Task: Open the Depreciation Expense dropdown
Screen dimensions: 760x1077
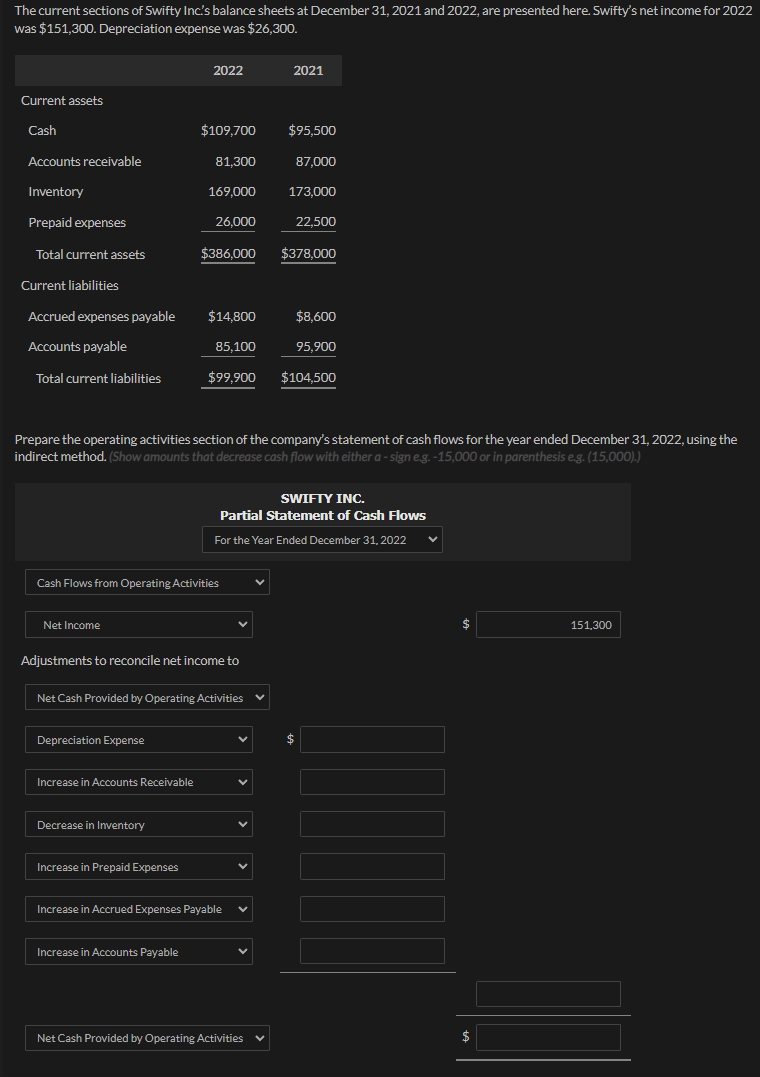Action: [139, 740]
